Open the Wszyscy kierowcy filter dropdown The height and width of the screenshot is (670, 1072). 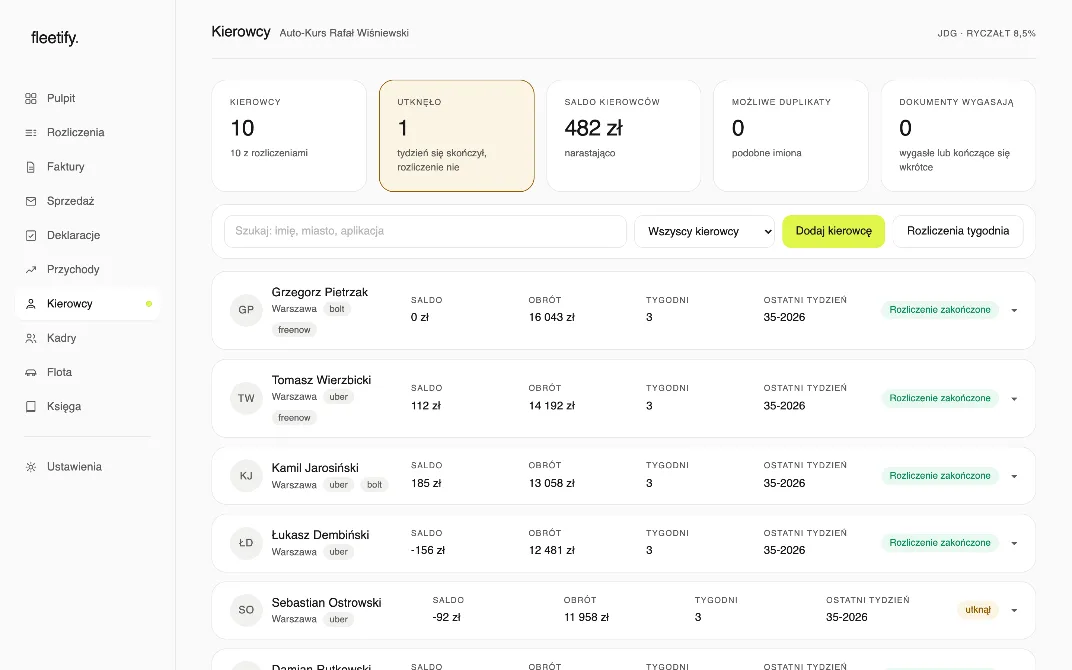pos(704,231)
